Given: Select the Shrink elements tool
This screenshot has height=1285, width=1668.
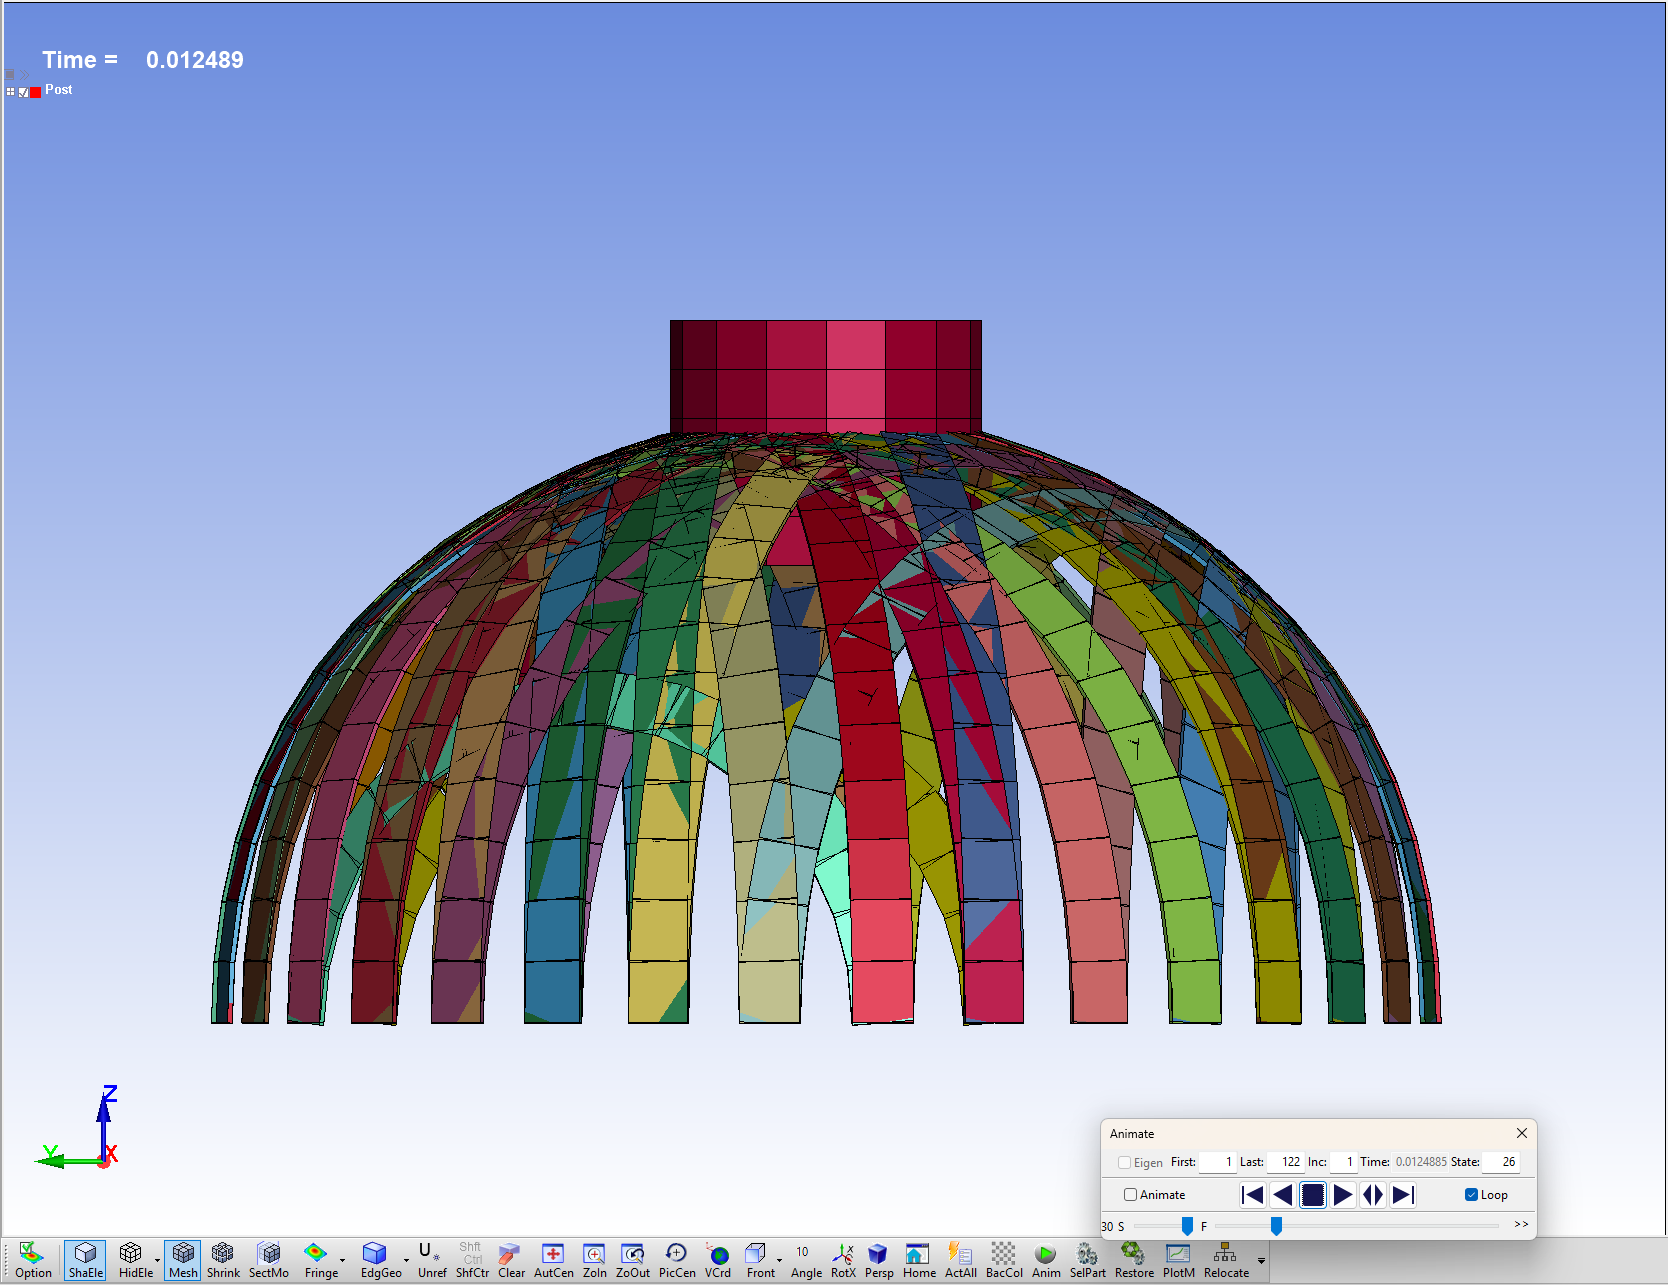Looking at the screenshot, I should click(x=223, y=1259).
